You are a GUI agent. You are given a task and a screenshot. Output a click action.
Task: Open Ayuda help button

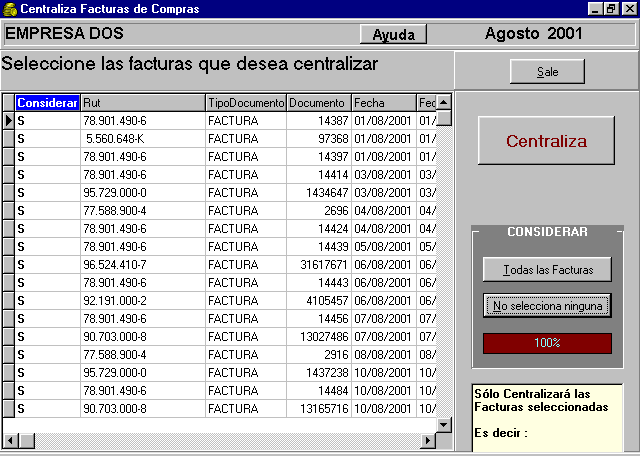point(393,34)
